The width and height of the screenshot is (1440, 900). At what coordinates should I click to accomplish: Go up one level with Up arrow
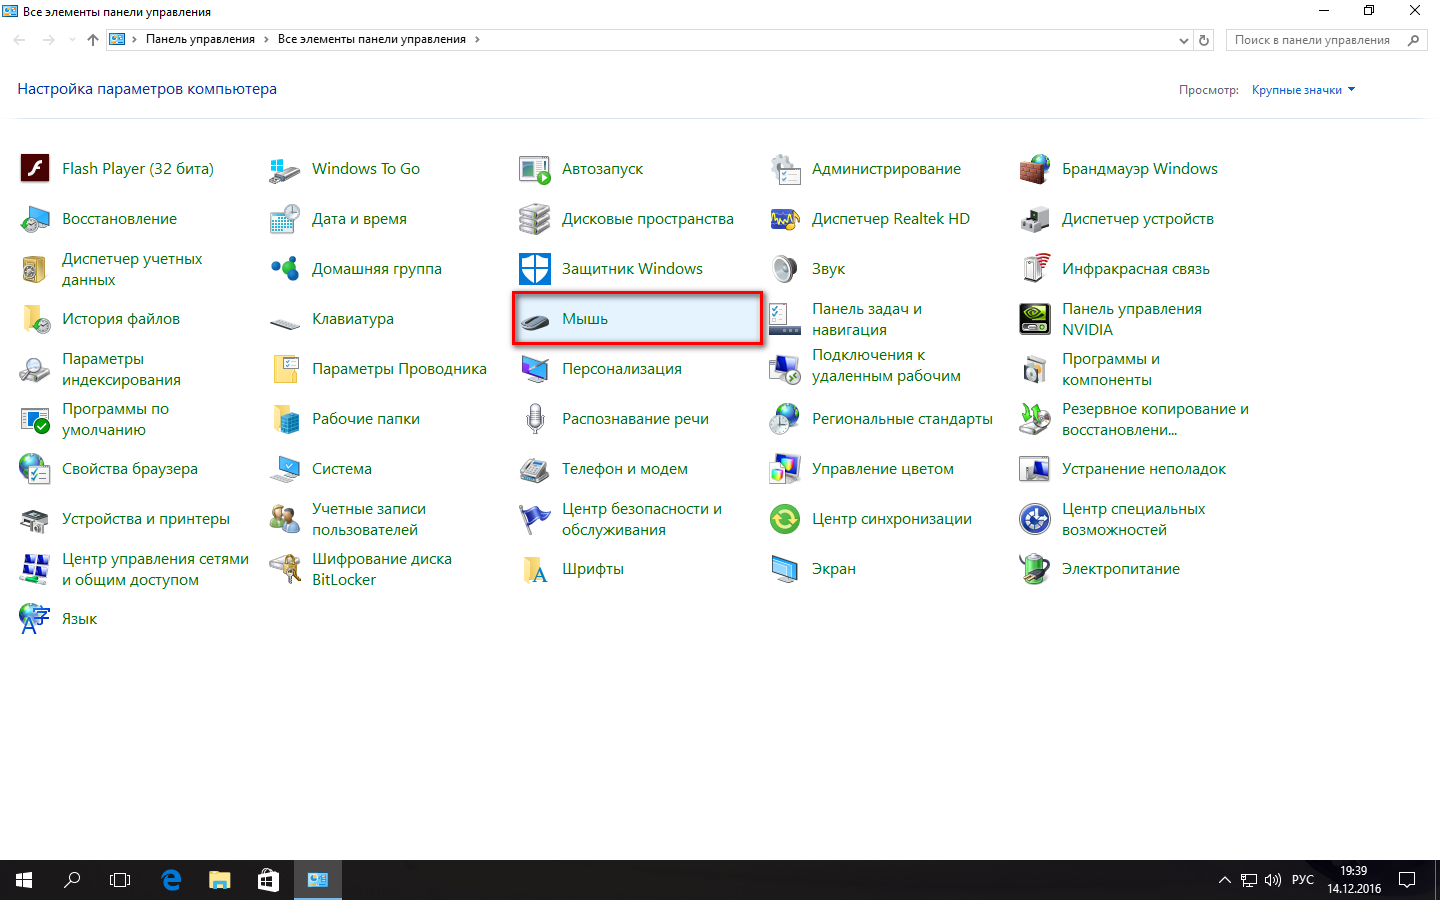[x=93, y=40]
